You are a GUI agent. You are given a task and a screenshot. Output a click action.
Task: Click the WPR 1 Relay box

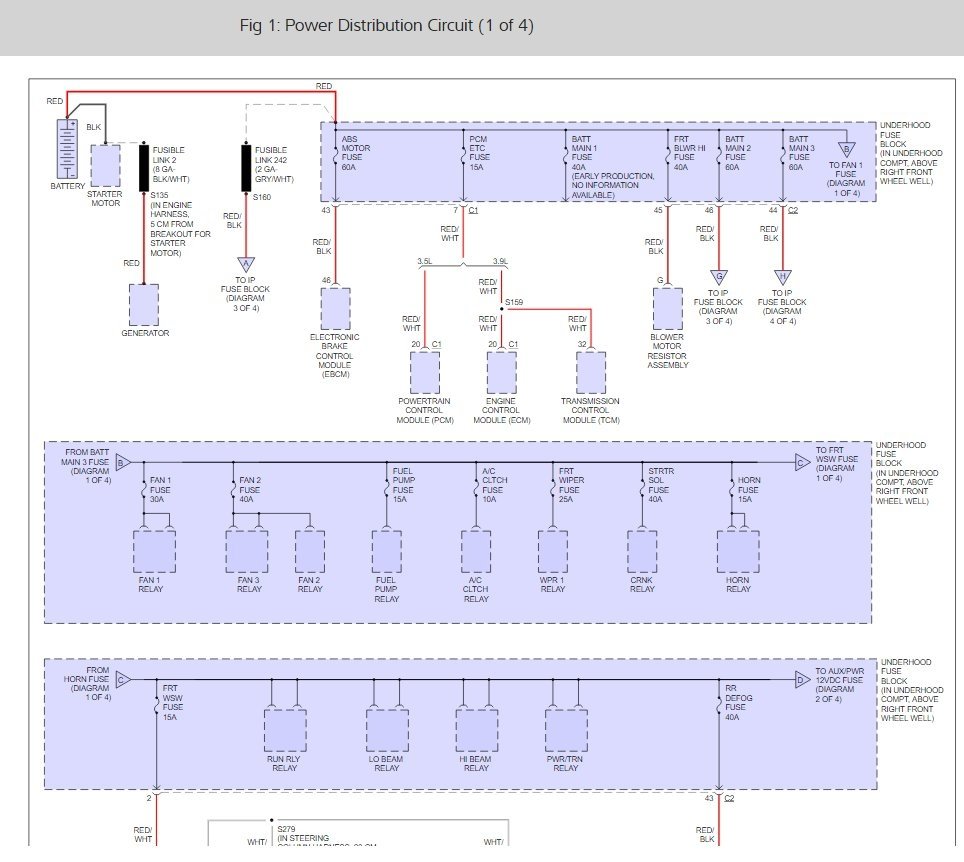click(x=553, y=552)
